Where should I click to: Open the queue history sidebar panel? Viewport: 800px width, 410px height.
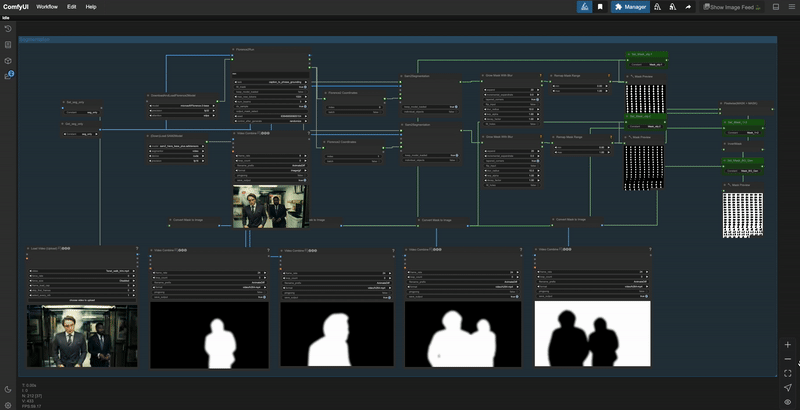[x=8, y=29]
